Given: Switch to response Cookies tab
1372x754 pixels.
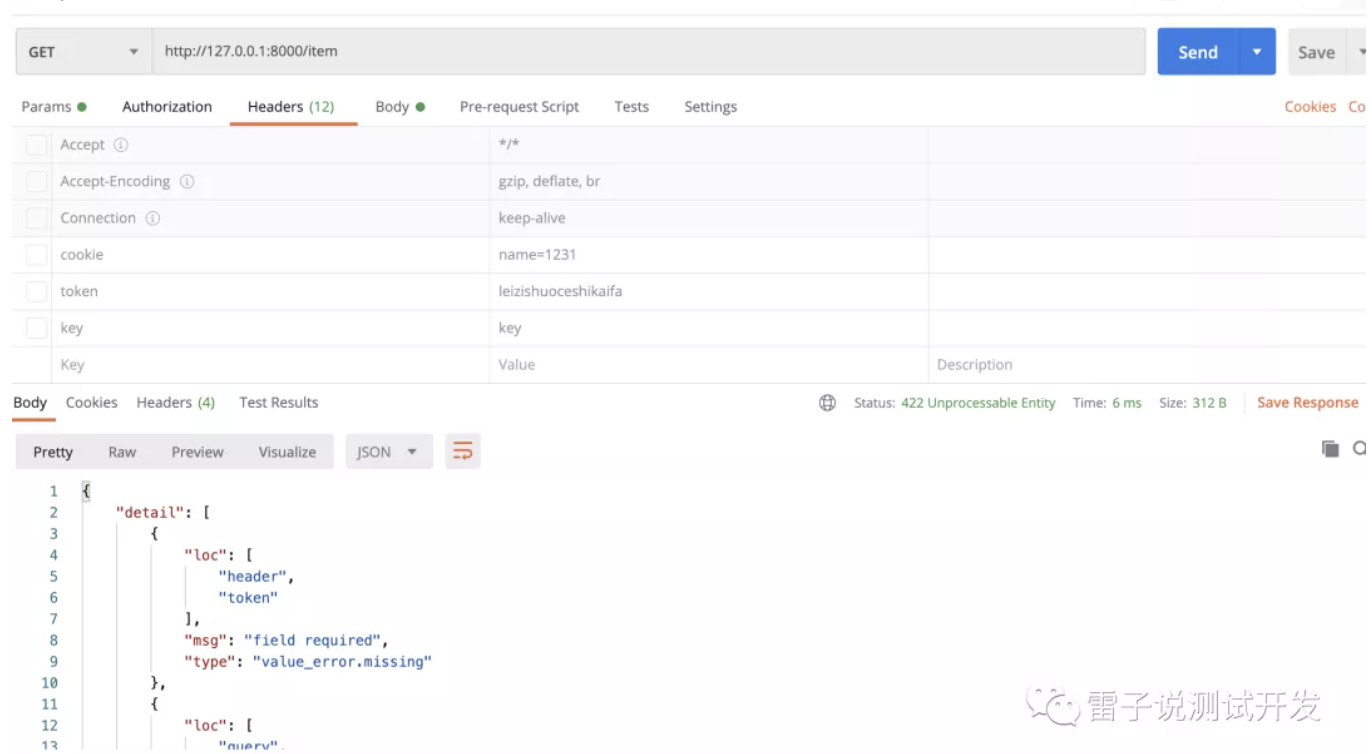Looking at the screenshot, I should pos(92,403).
